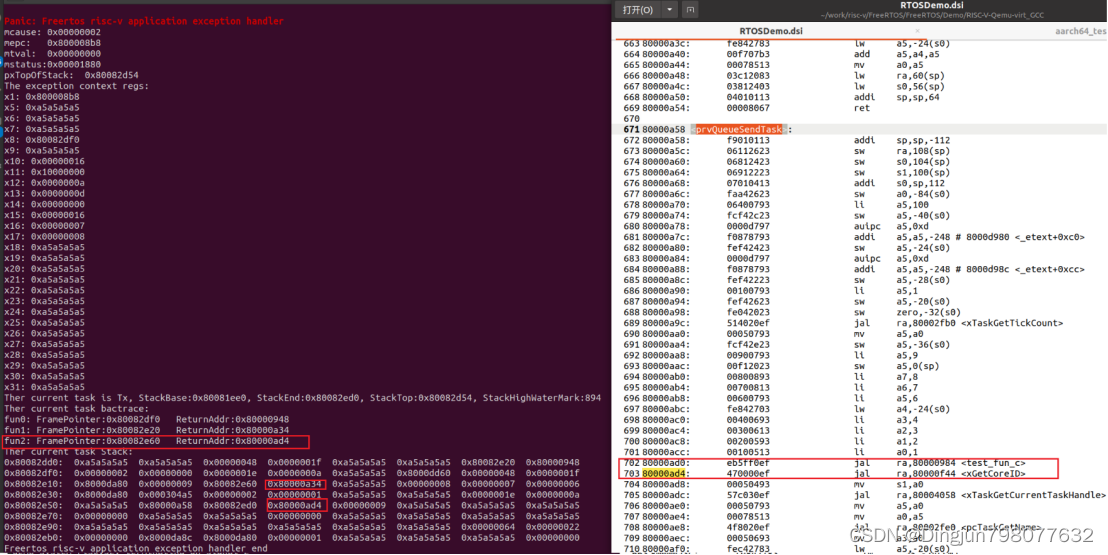Click stack dump row address 0x80082e30:
This screenshot has height=555, width=1108.
click(x=33, y=495)
